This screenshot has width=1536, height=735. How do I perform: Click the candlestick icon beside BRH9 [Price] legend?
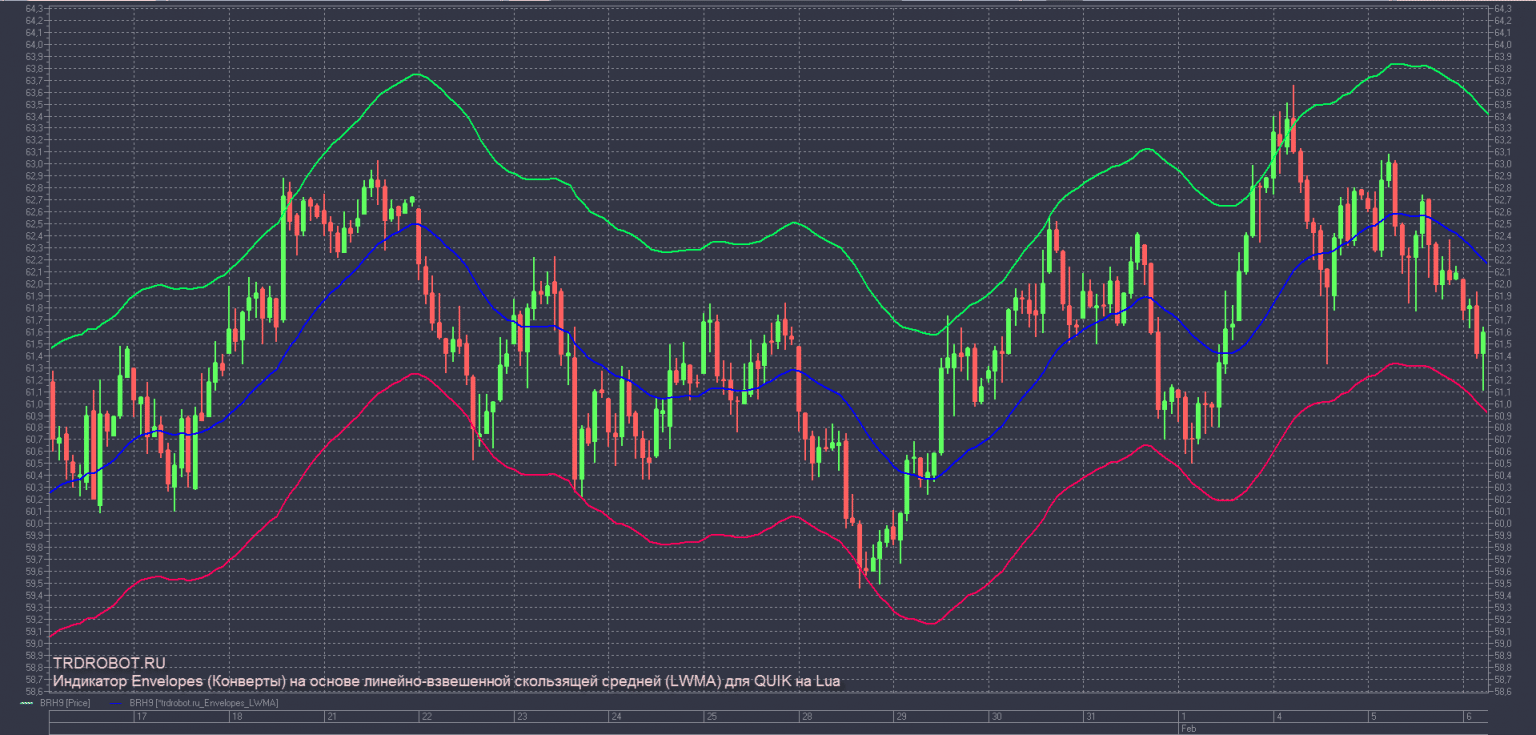[x=27, y=703]
